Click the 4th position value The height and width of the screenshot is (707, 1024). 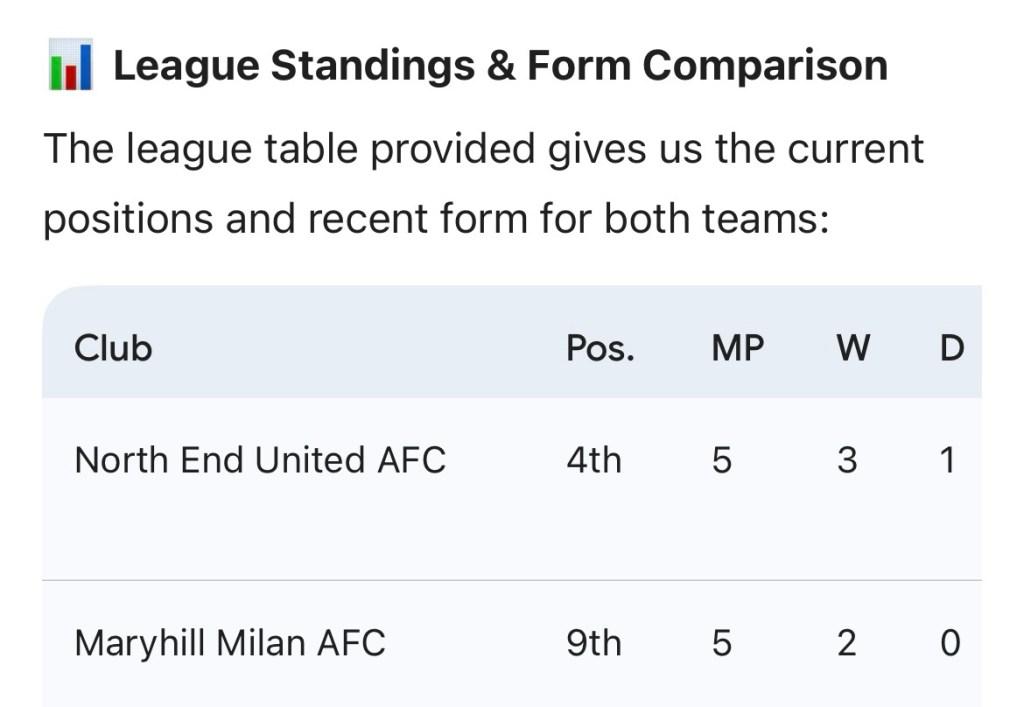(x=593, y=460)
